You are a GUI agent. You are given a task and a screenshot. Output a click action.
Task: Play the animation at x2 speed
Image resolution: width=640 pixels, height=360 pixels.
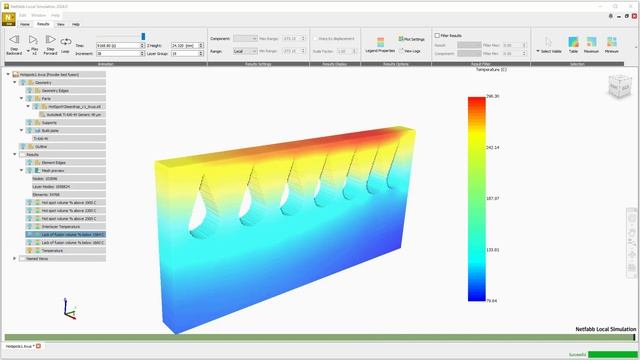click(x=33, y=44)
